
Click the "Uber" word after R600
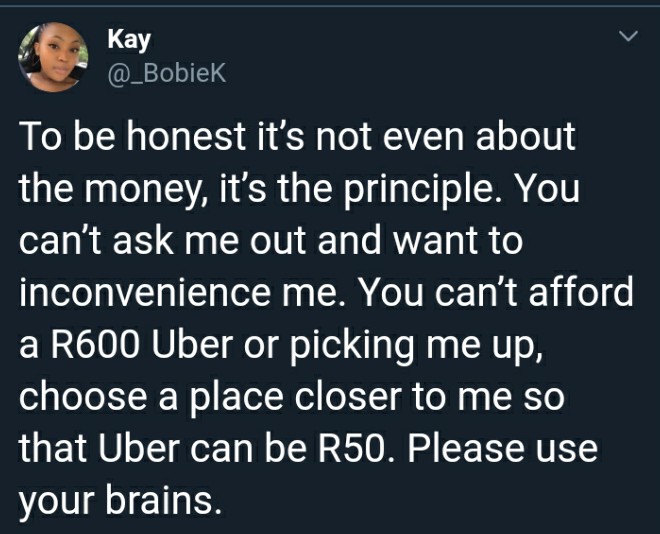click(x=192, y=344)
